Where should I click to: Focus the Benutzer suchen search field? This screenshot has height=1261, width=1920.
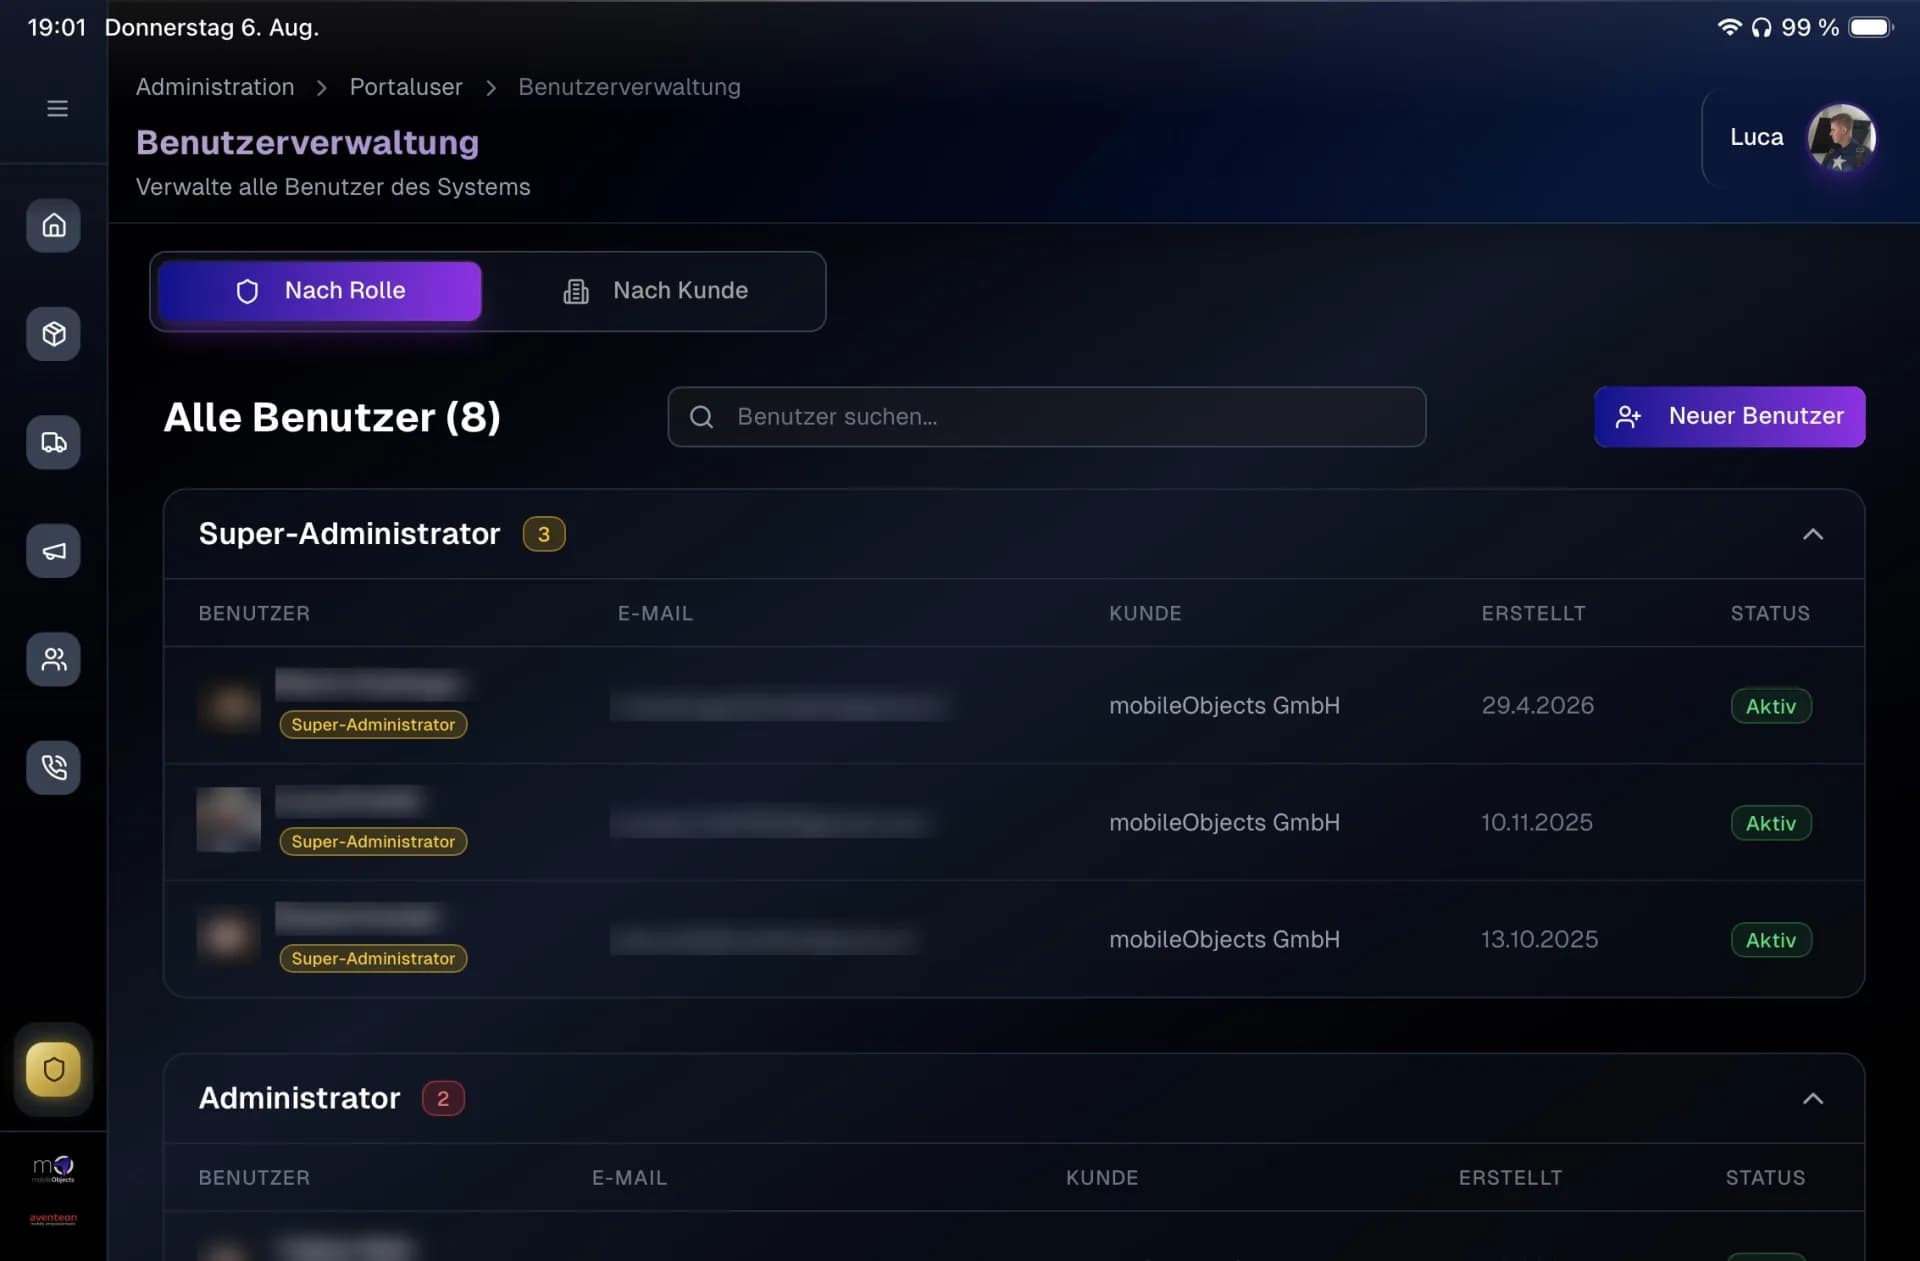(x=1046, y=417)
